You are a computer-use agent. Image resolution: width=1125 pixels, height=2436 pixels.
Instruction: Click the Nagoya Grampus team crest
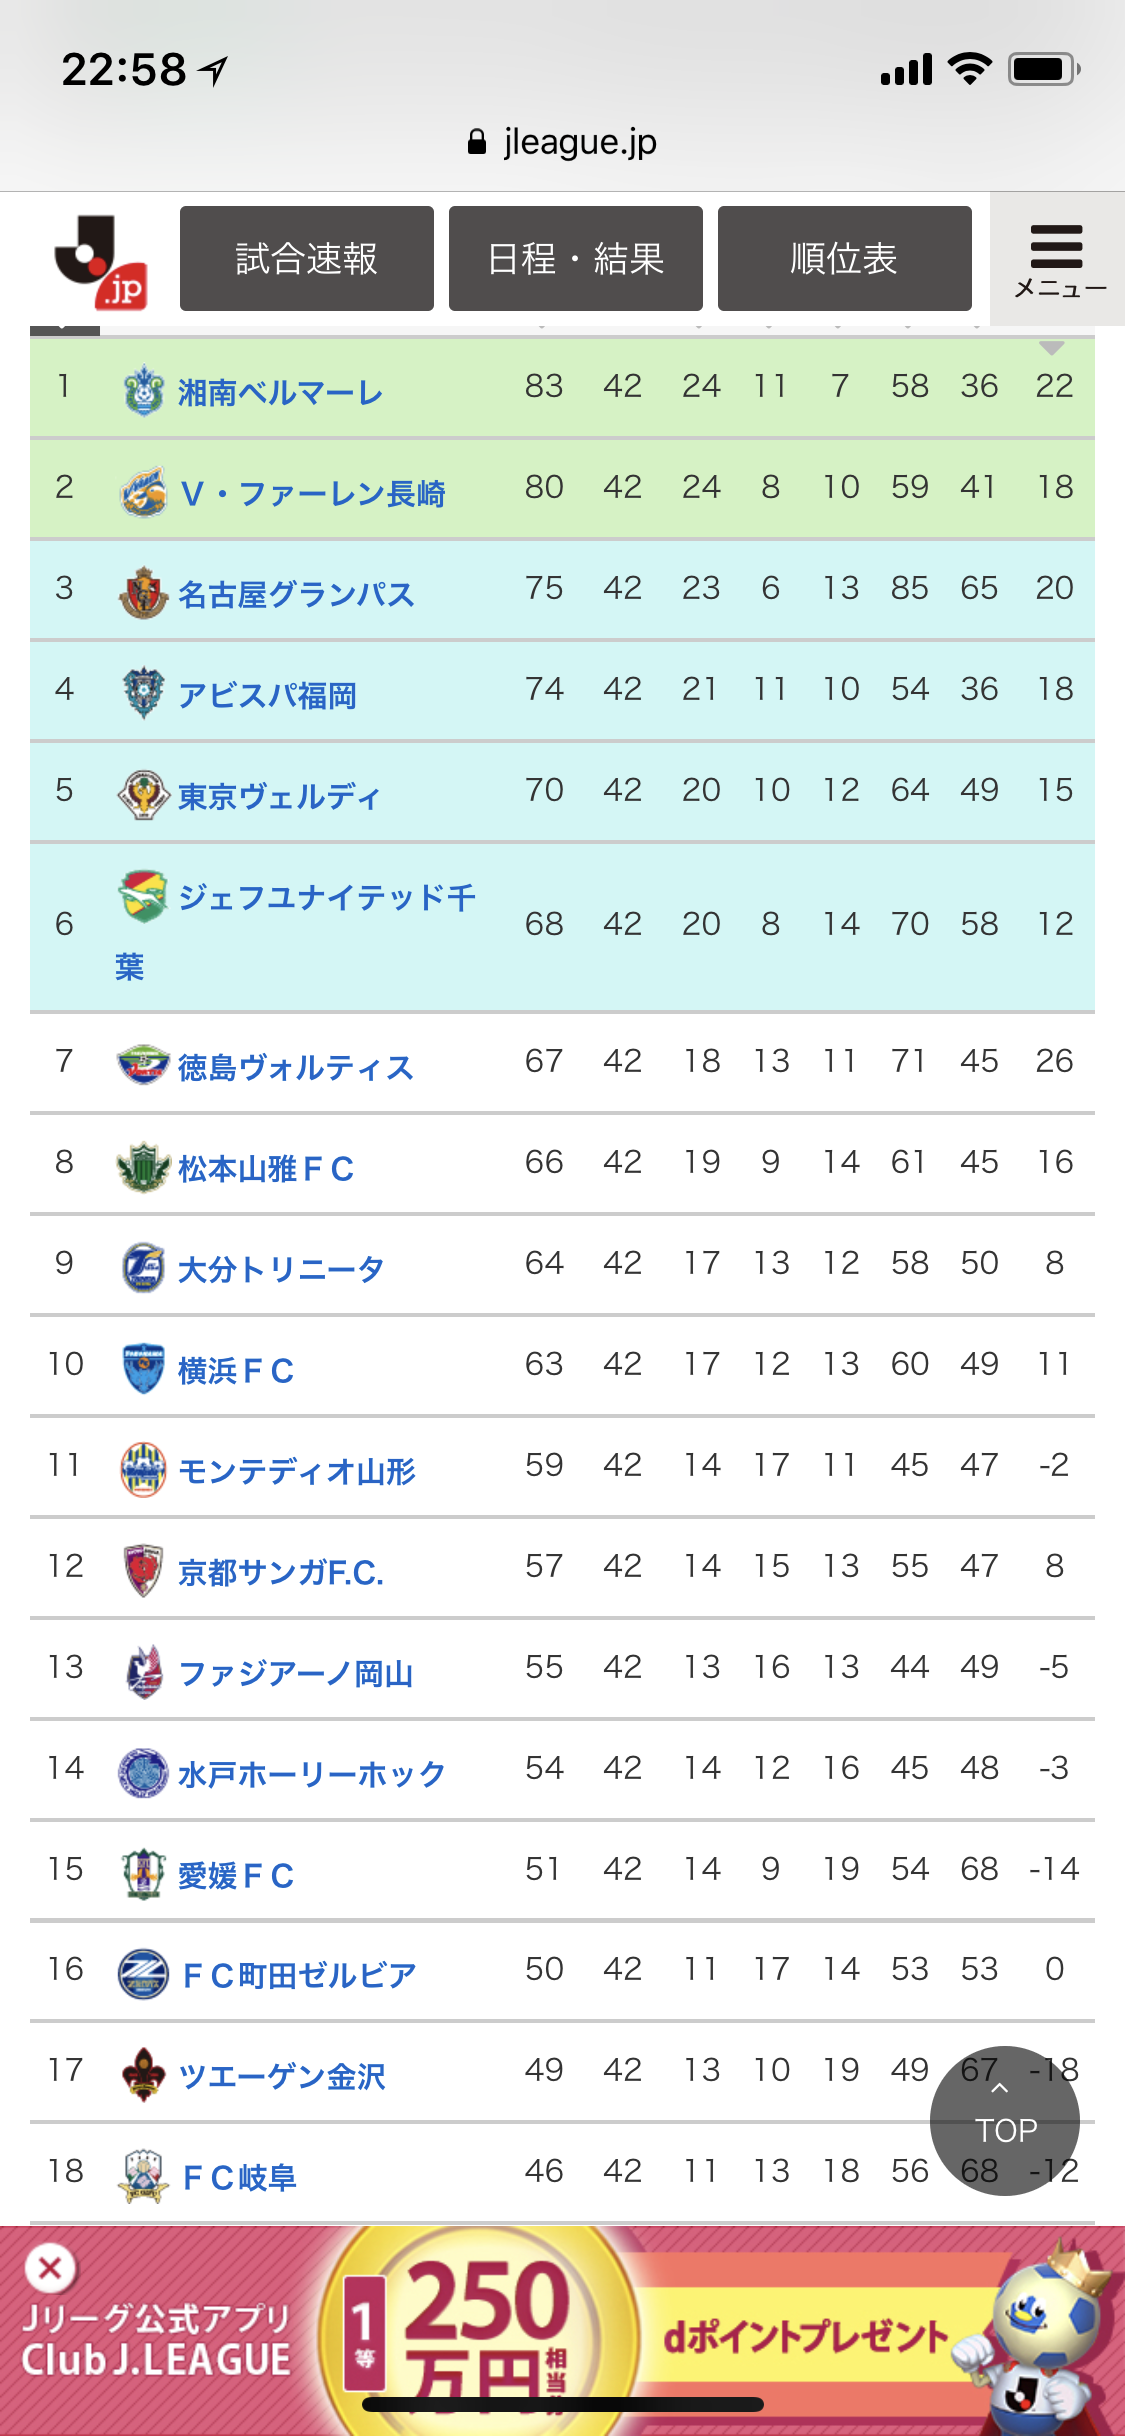[x=143, y=592]
